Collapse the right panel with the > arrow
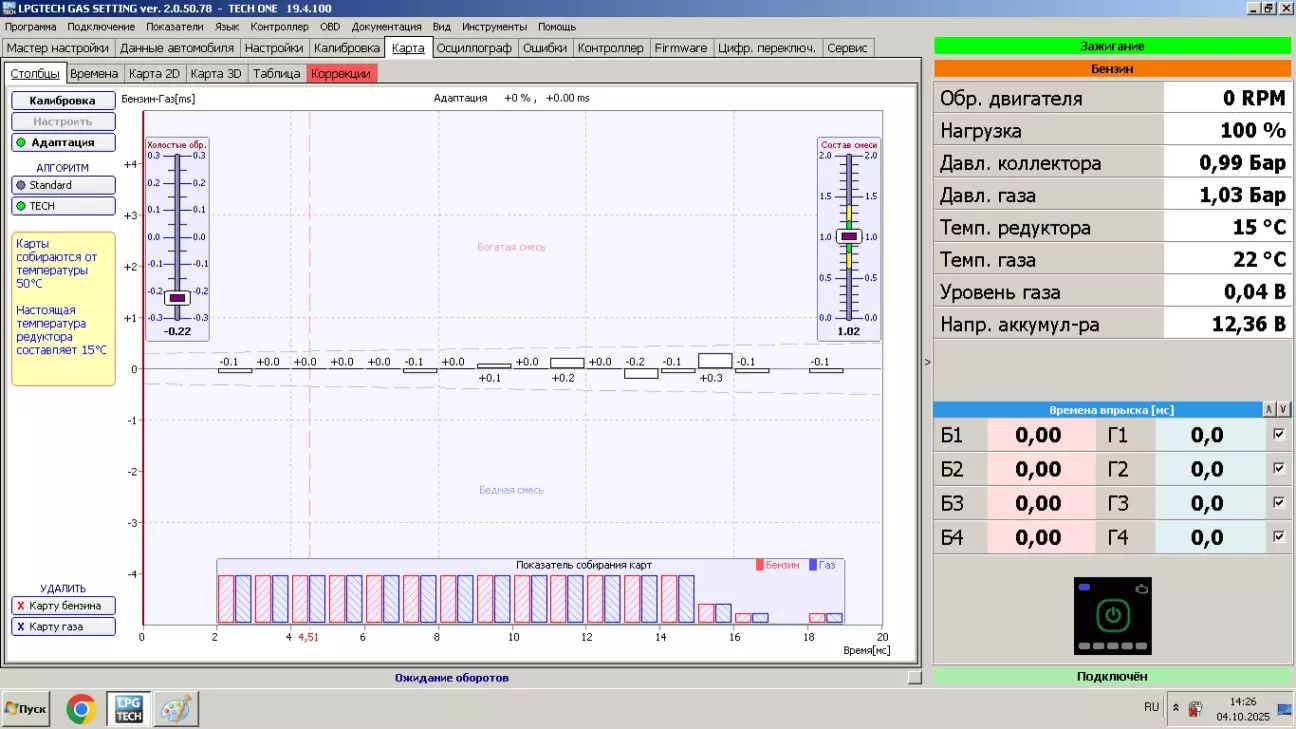The height and width of the screenshot is (729, 1296). click(927, 363)
